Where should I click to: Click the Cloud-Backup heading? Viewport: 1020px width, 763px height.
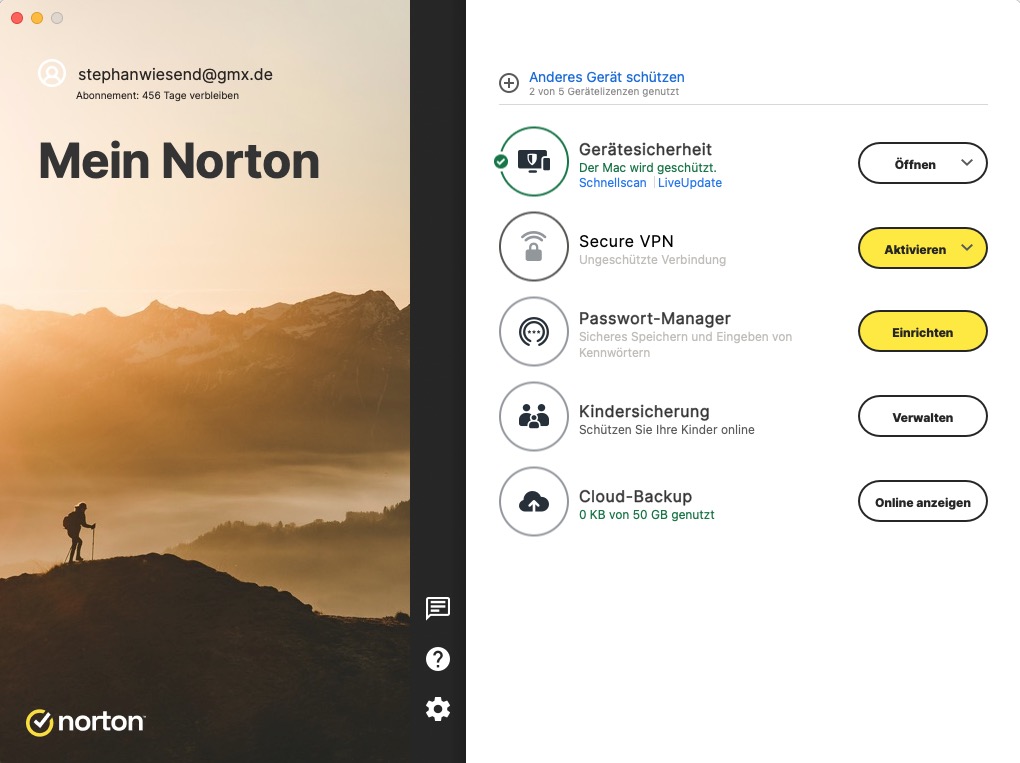[635, 496]
